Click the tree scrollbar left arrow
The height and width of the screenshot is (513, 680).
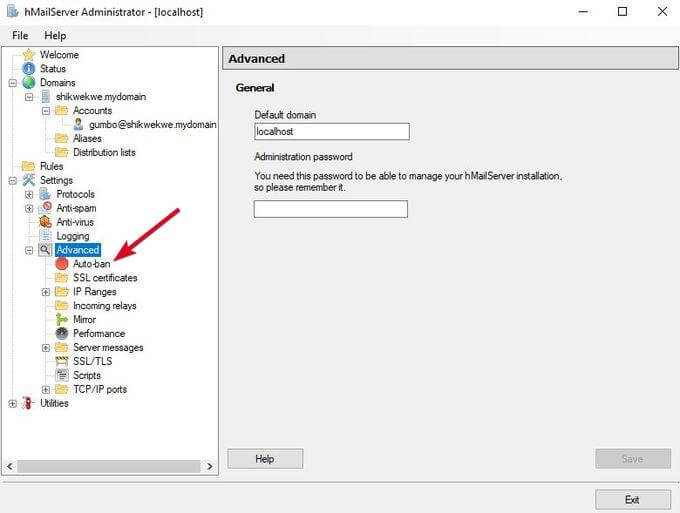[x=10, y=466]
